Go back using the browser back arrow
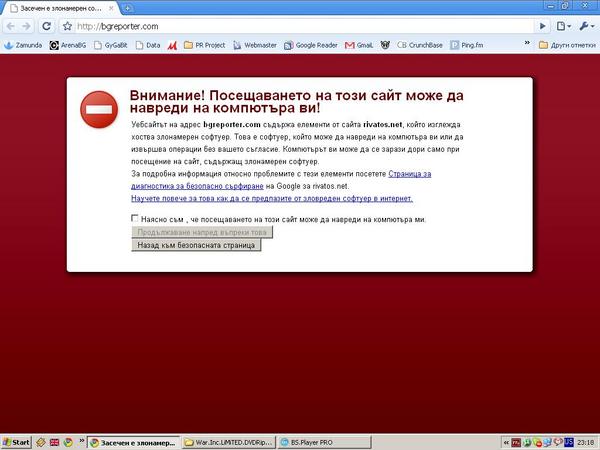 [x=11, y=26]
